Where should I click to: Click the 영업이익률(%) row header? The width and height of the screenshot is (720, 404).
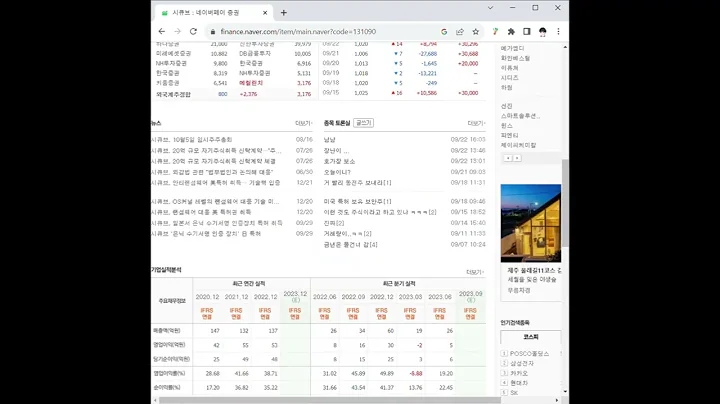pos(169,373)
